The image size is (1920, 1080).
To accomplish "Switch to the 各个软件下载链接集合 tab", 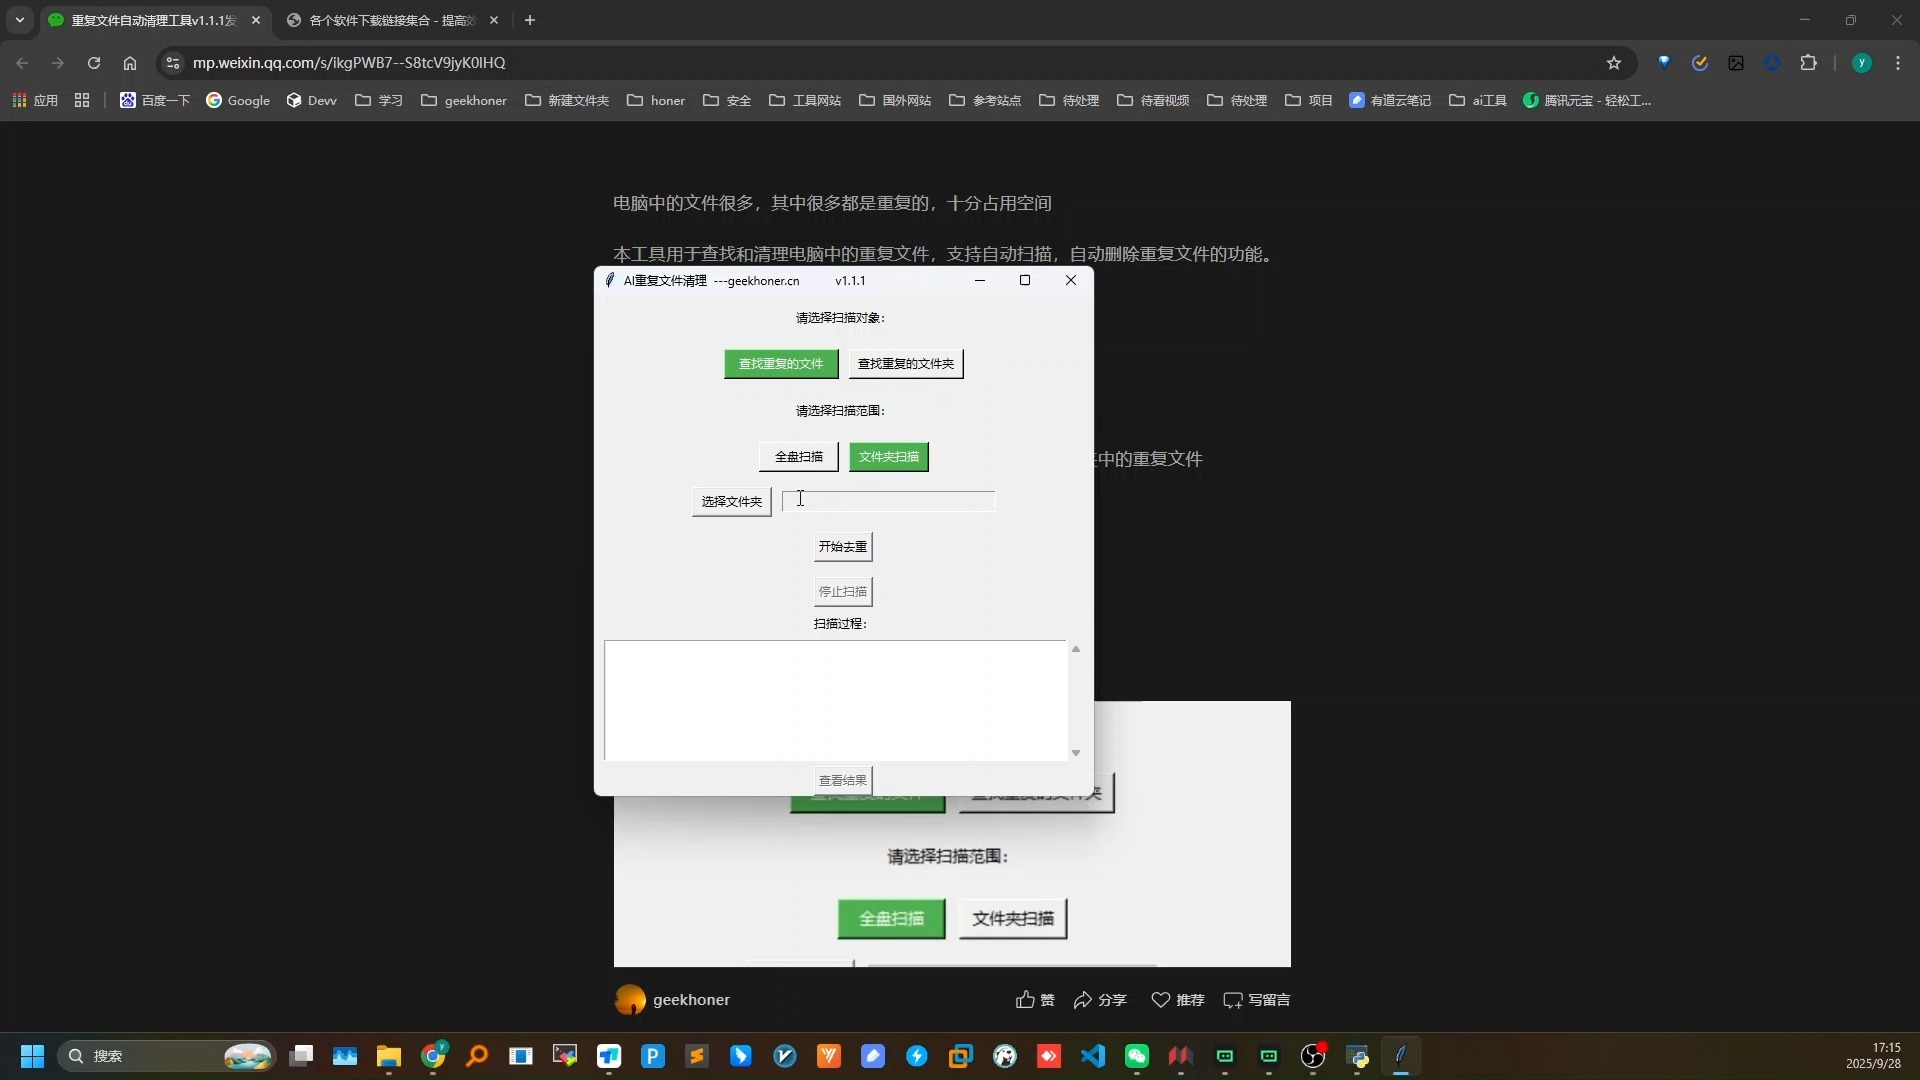I will tap(390, 20).
